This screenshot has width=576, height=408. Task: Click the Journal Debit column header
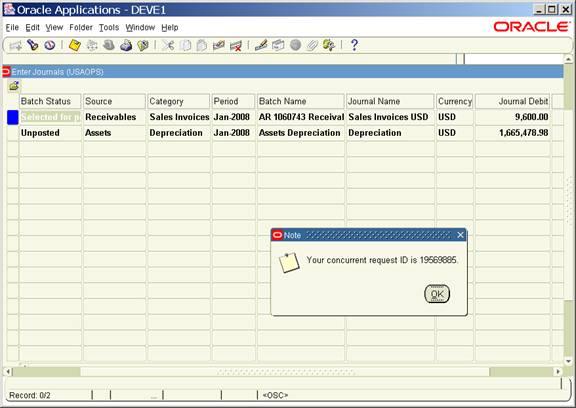pyautogui.click(x=512, y=101)
